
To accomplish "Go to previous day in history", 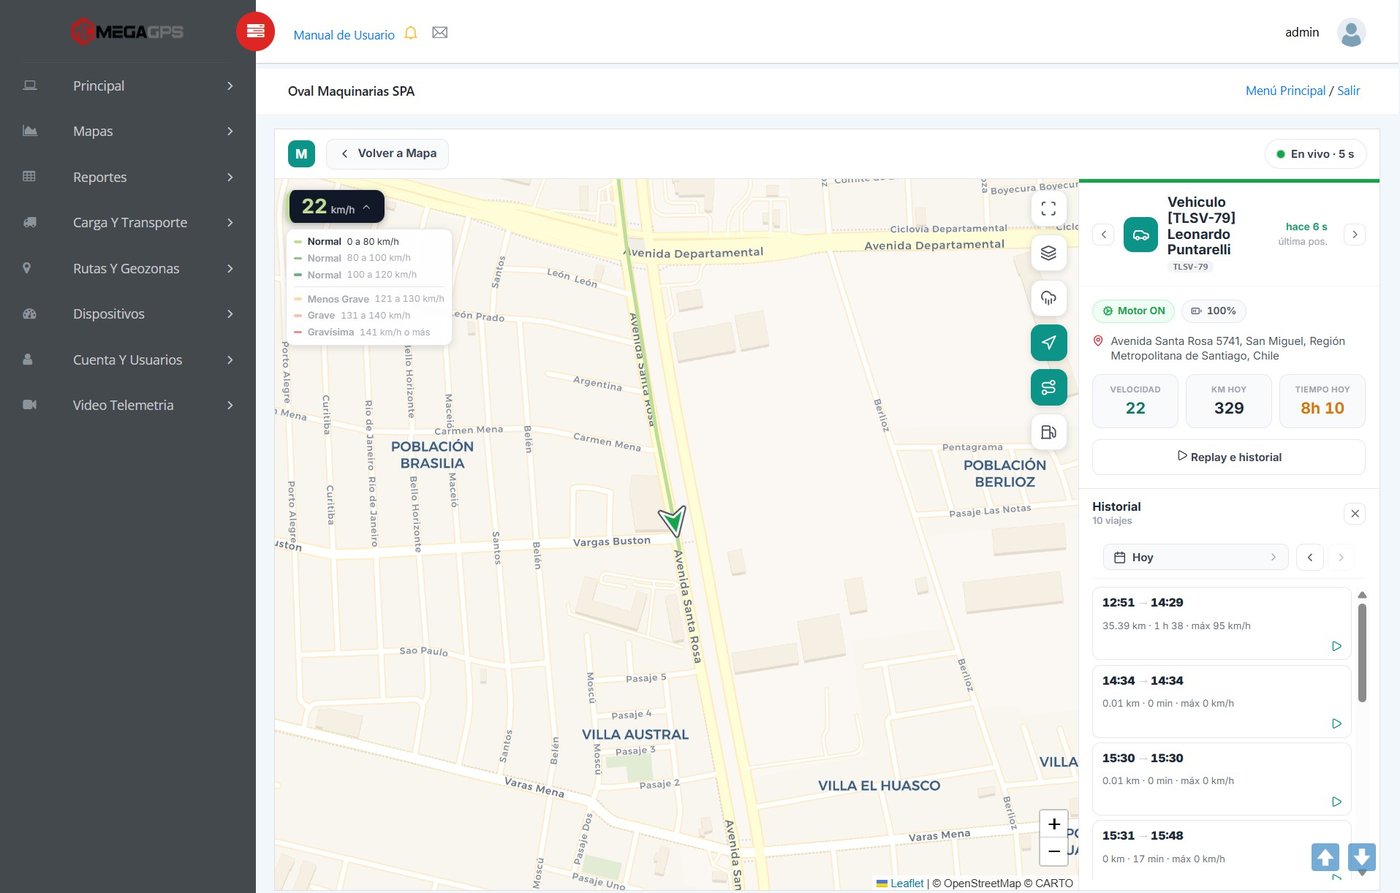I will [1310, 558].
